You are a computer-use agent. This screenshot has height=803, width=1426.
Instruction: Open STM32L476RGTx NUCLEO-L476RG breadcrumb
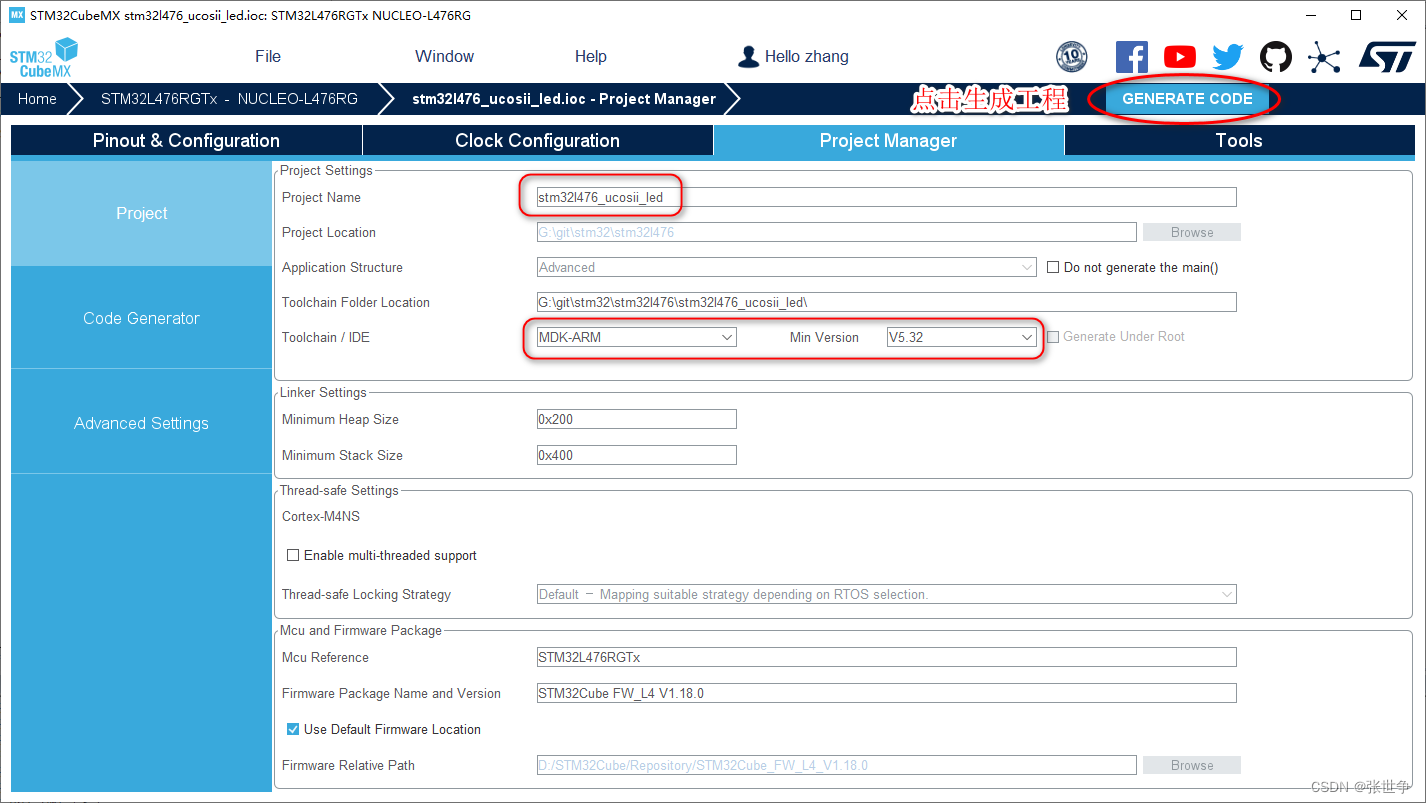[x=229, y=99]
